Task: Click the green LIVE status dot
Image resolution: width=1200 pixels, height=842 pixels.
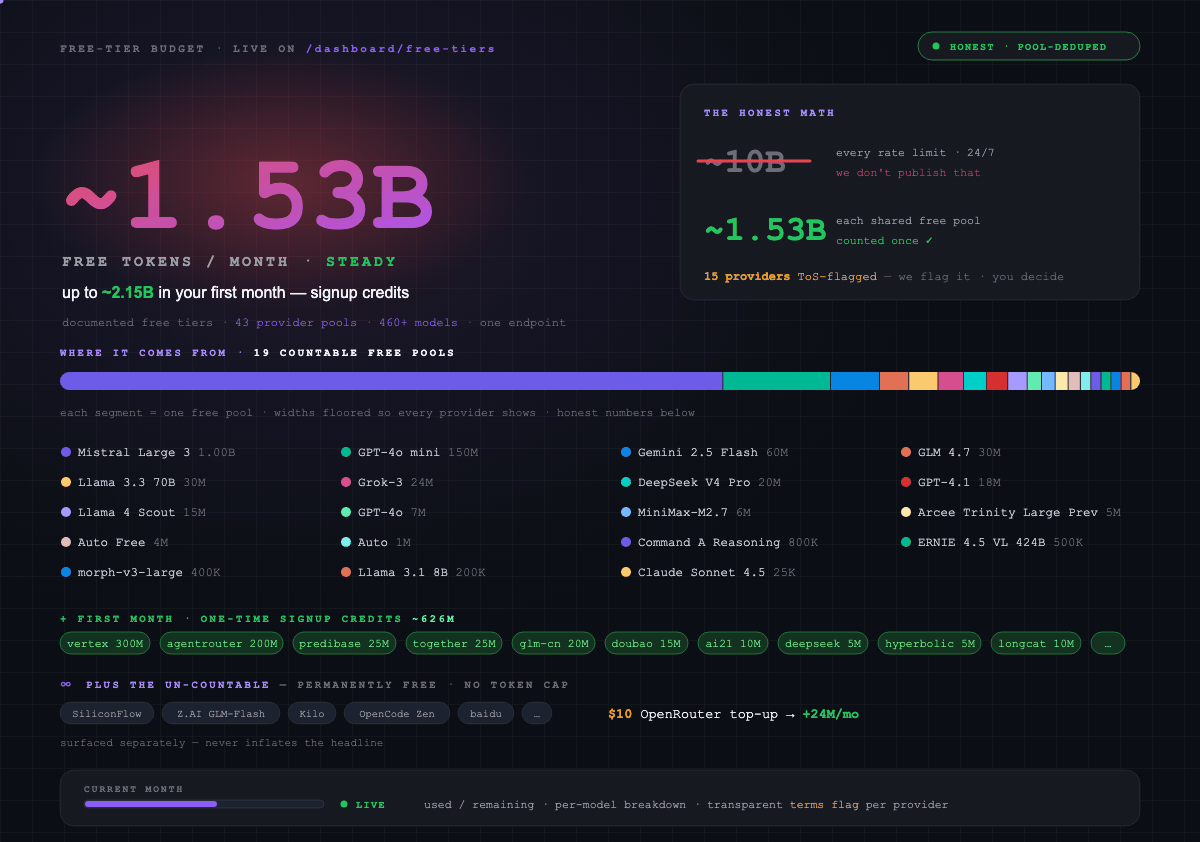Action: click(x=344, y=804)
